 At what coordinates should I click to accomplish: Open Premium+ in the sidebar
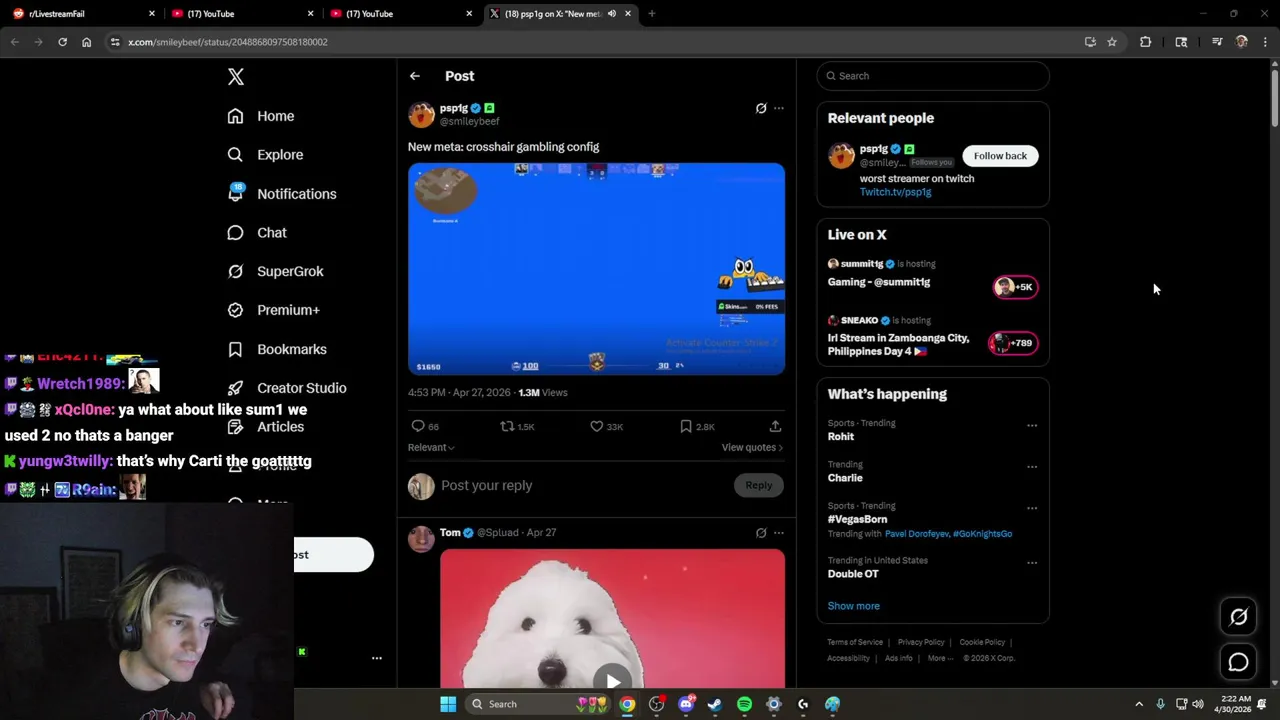(x=273, y=310)
